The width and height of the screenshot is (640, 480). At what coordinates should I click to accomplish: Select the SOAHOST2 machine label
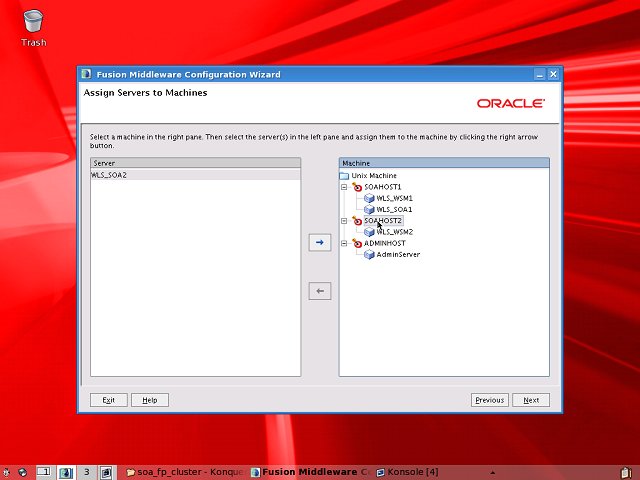[x=383, y=221]
